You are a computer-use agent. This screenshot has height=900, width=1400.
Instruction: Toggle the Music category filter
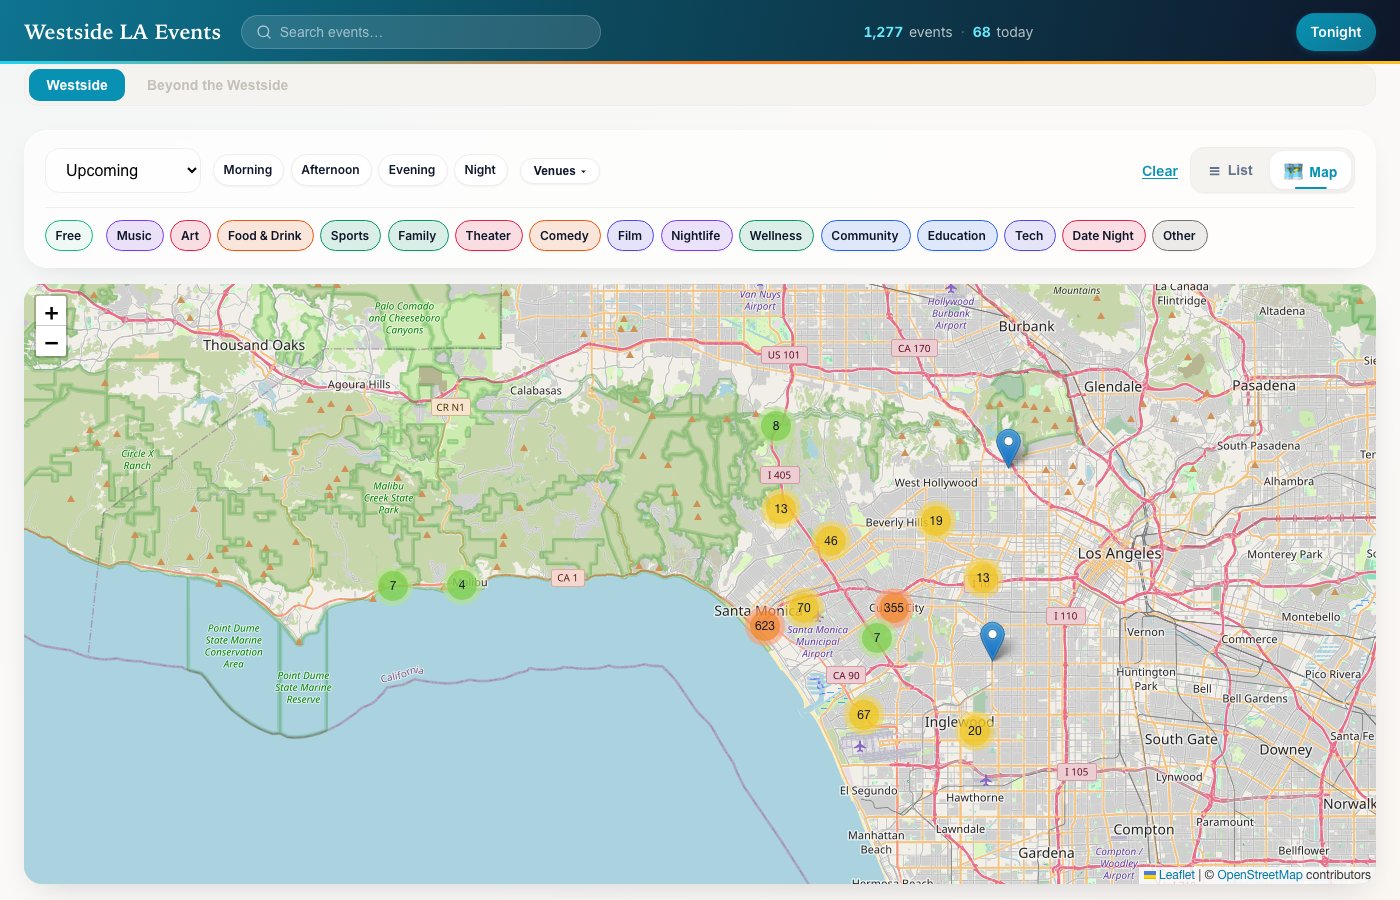click(x=134, y=236)
